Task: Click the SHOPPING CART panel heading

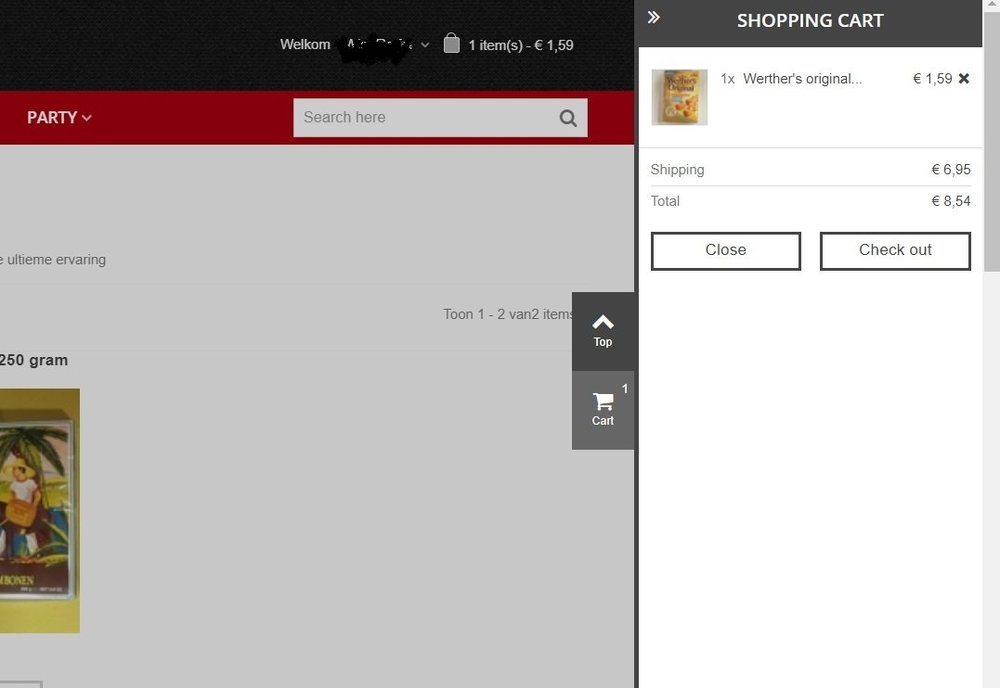Action: 810,21
